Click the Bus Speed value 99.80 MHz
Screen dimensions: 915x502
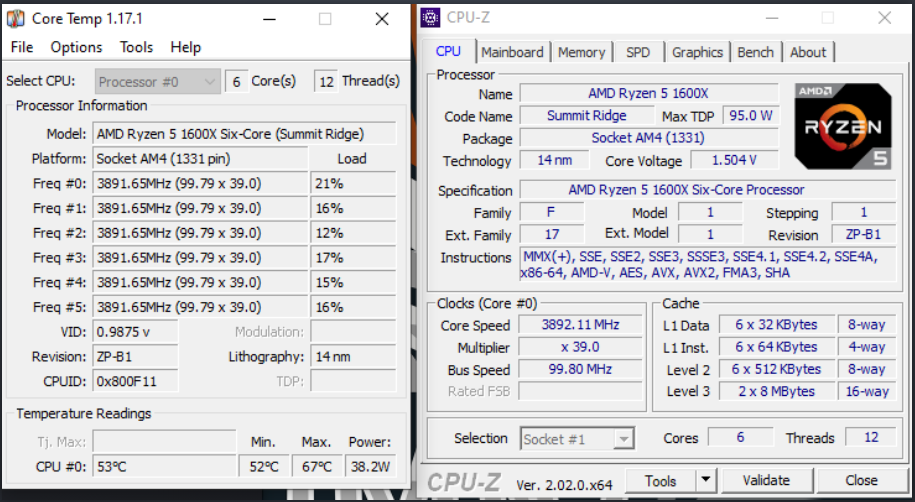[x=580, y=369]
